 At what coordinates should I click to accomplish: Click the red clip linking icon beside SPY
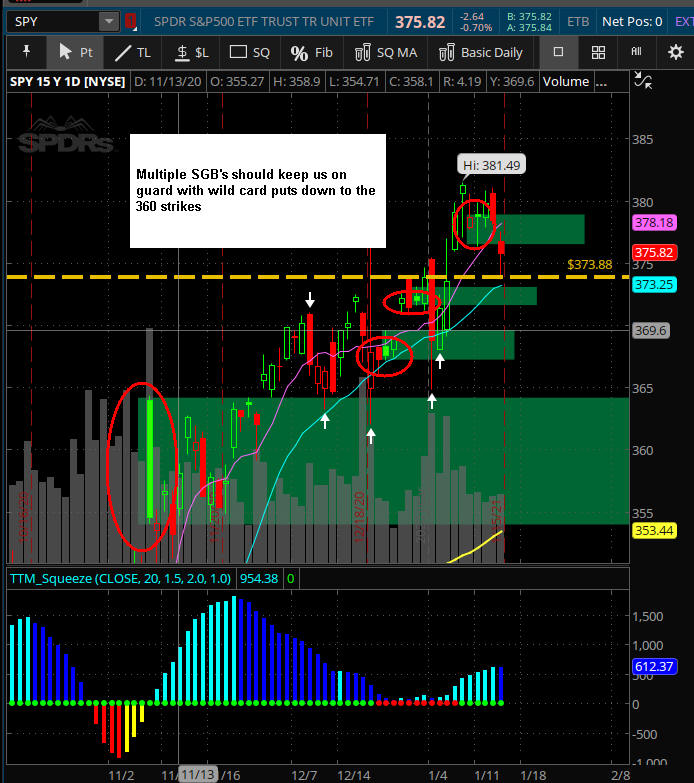click(131, 21)
